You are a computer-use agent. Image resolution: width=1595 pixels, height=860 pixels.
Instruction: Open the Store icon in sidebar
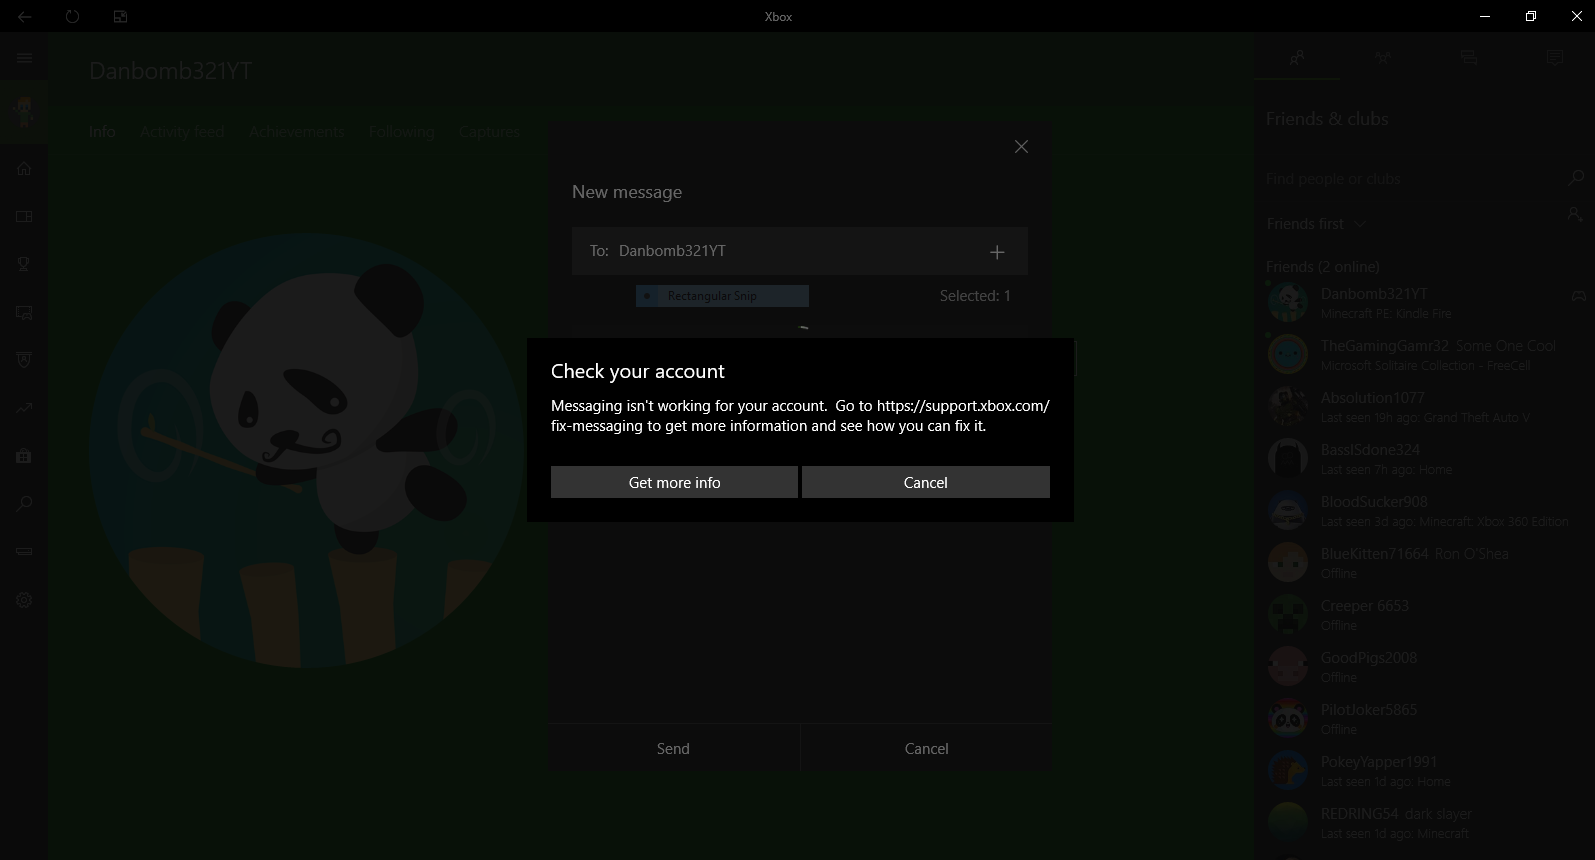coord(24,456)
